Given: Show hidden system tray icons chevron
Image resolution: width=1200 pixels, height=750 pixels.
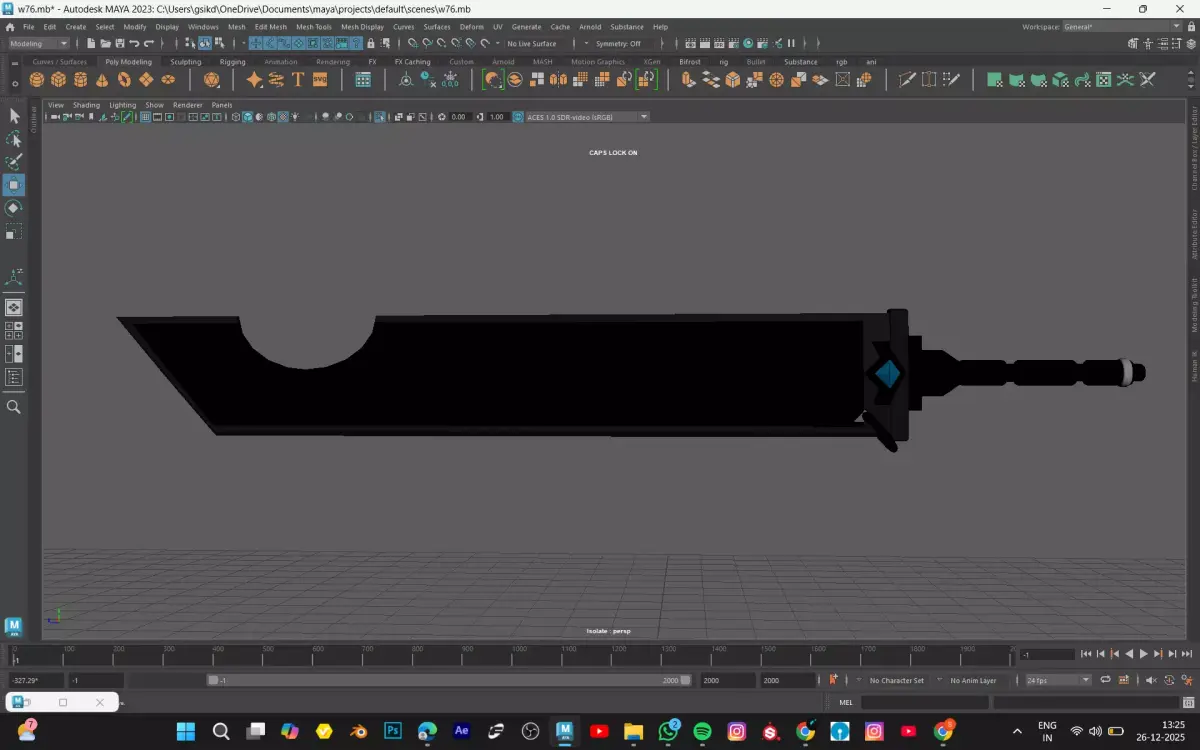Looking at the screenshot, I should pyautogui.click(x=1017, y=732).
